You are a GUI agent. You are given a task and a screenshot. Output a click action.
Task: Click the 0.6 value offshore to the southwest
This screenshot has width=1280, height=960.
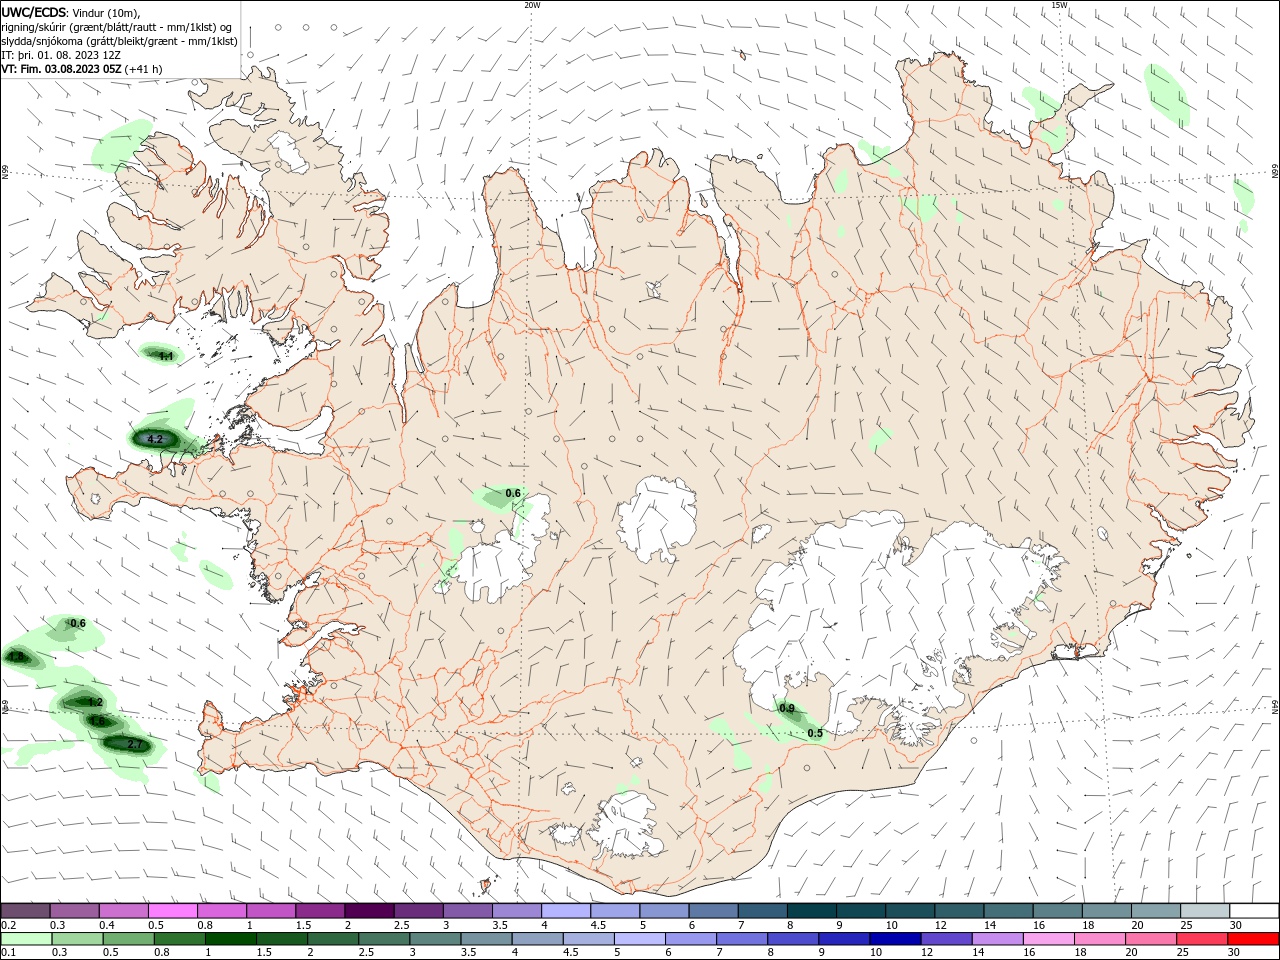click(x=78, y=623)
